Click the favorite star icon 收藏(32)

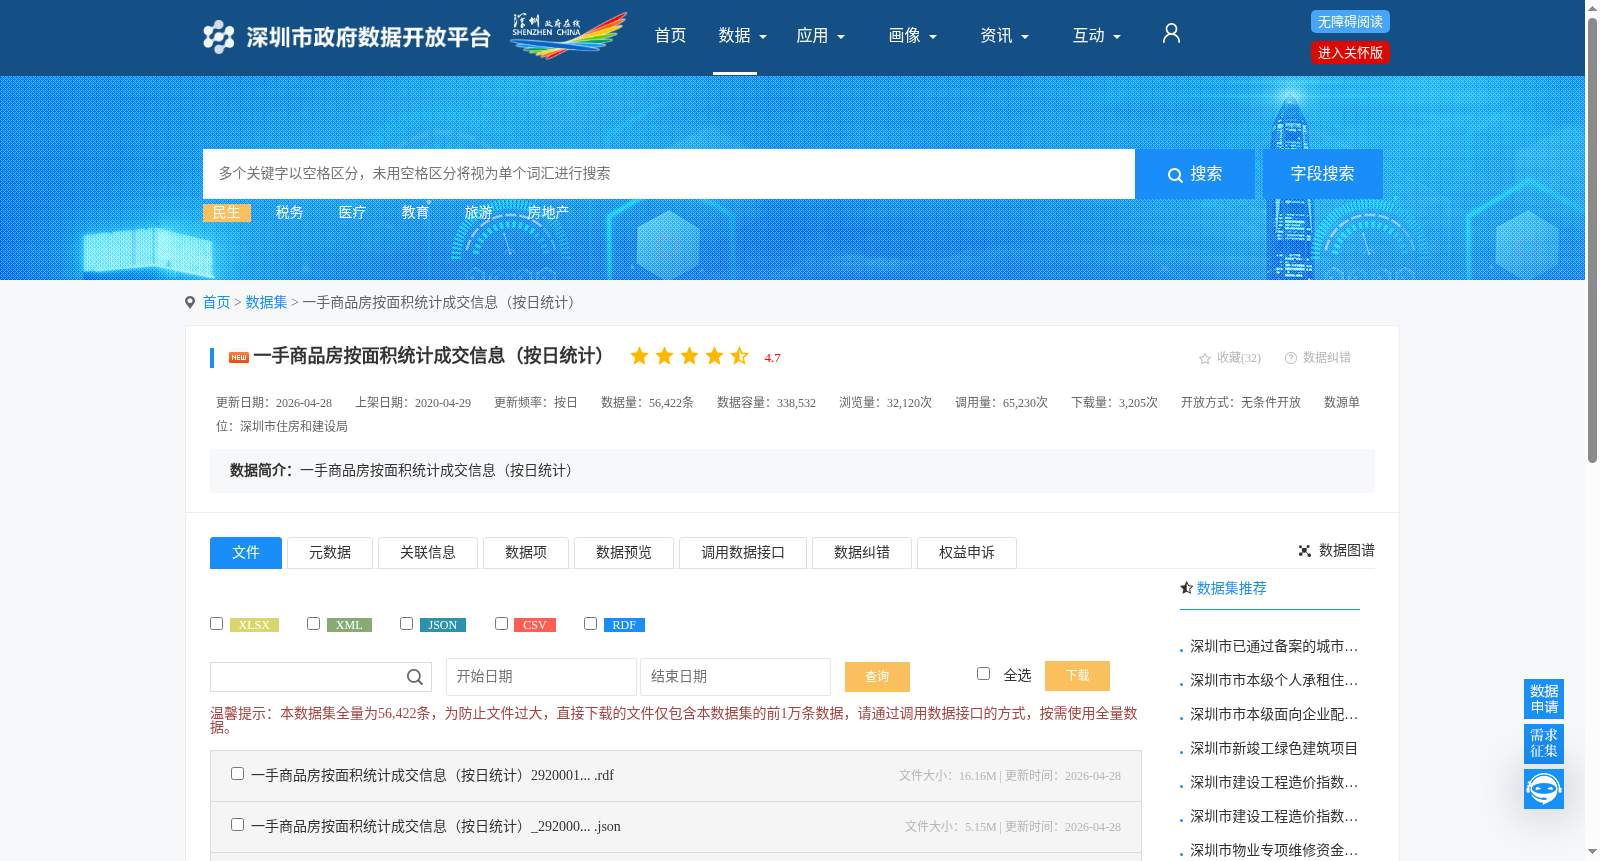point(1205,358)
